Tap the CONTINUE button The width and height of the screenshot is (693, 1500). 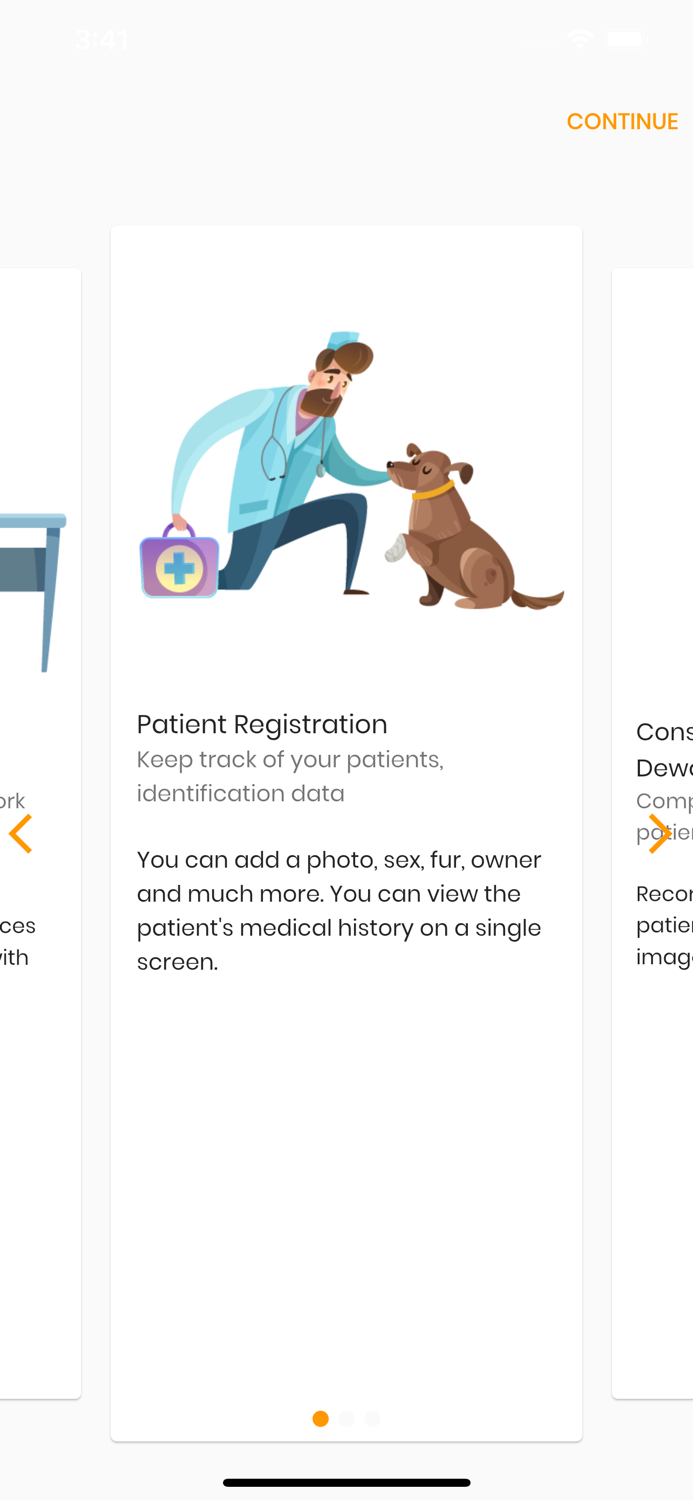point(622,121)
